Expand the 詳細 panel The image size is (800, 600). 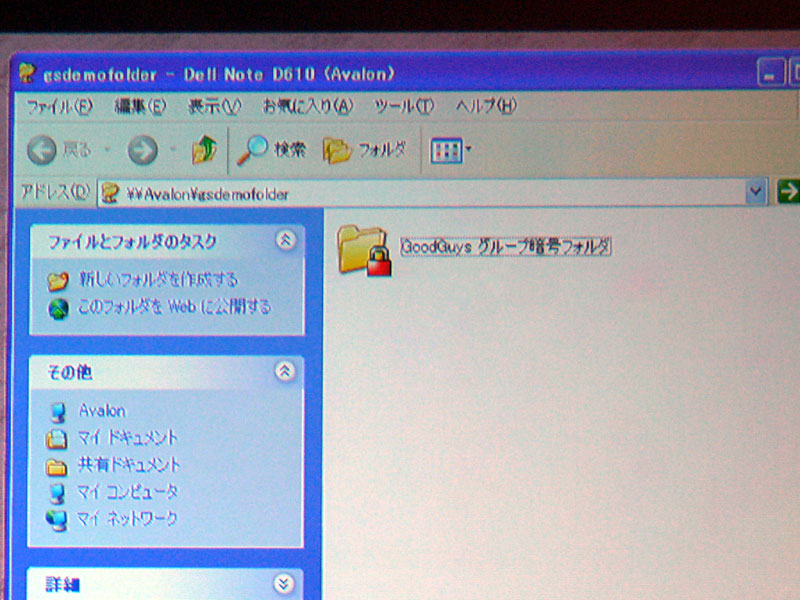[284, 583]
